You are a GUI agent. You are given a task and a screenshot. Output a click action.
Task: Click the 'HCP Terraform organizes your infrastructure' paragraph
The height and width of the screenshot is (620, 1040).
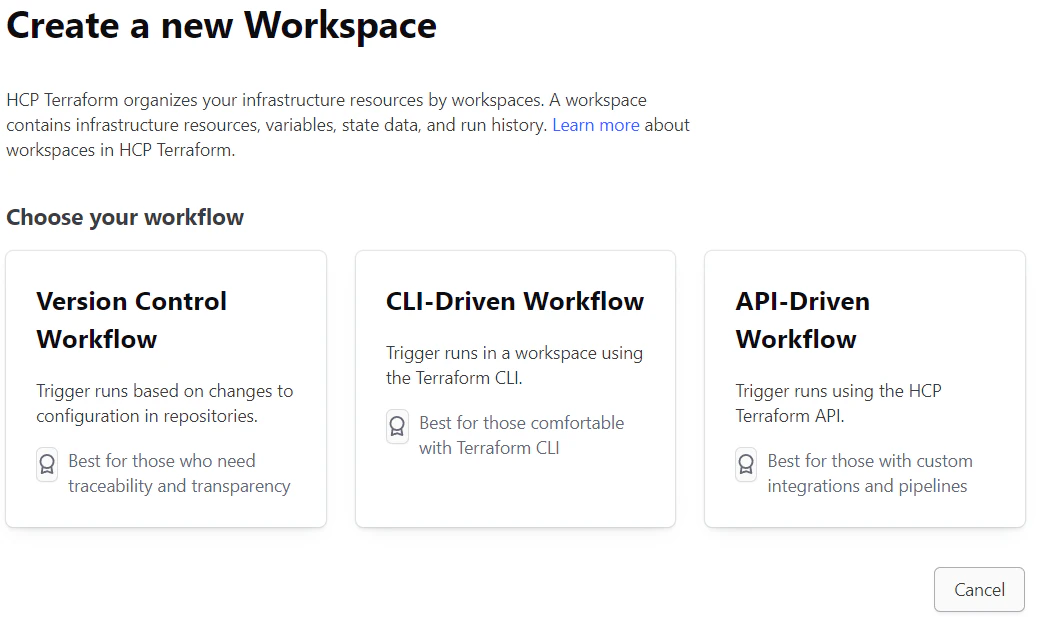click(x=348, y=125)
